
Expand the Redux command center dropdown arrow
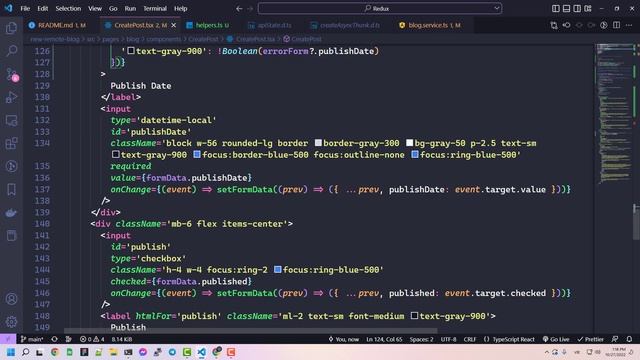(497, 8)
